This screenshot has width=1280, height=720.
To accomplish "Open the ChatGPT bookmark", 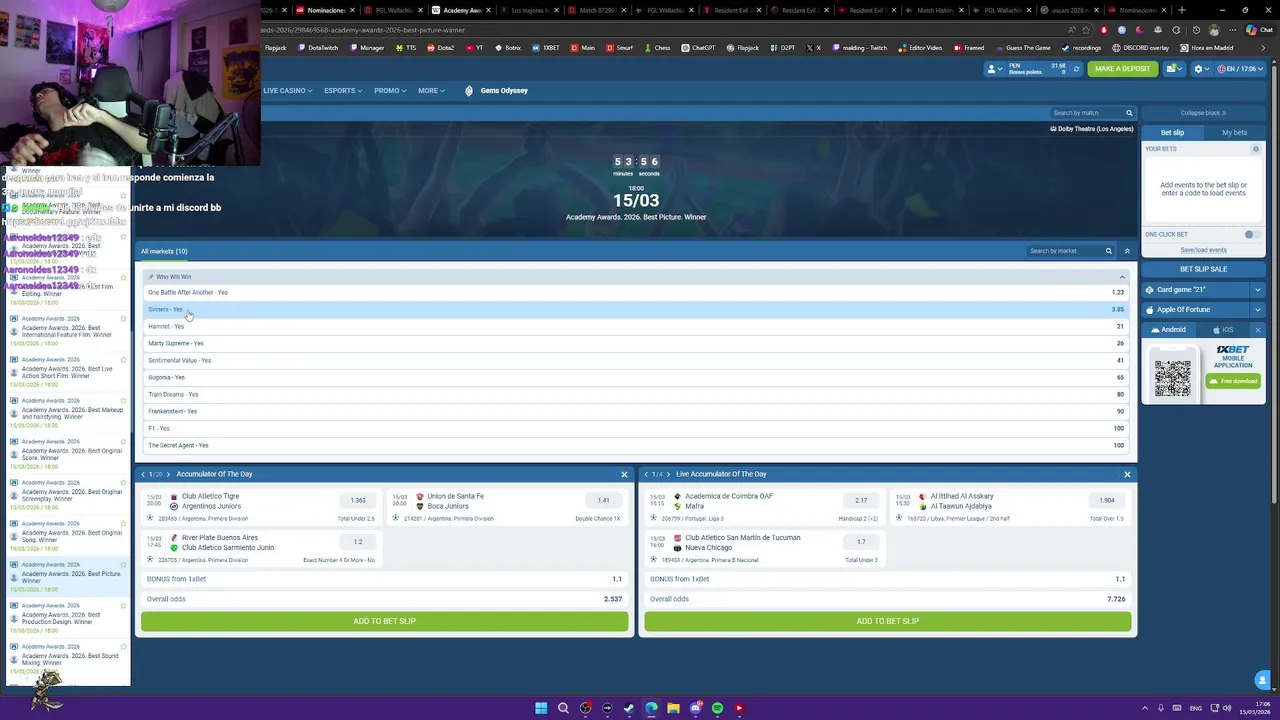I will point(698,48).
